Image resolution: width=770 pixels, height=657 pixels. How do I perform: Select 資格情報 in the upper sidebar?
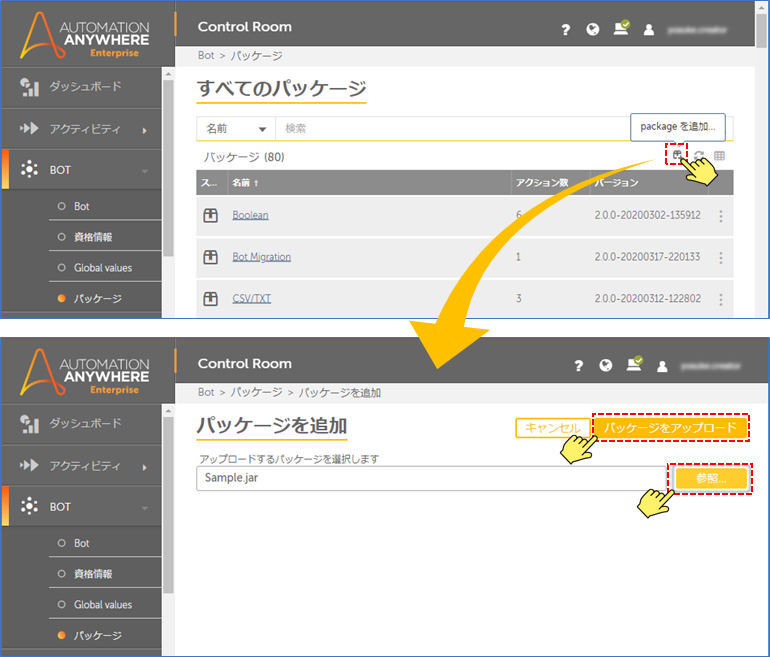(93, 237)
